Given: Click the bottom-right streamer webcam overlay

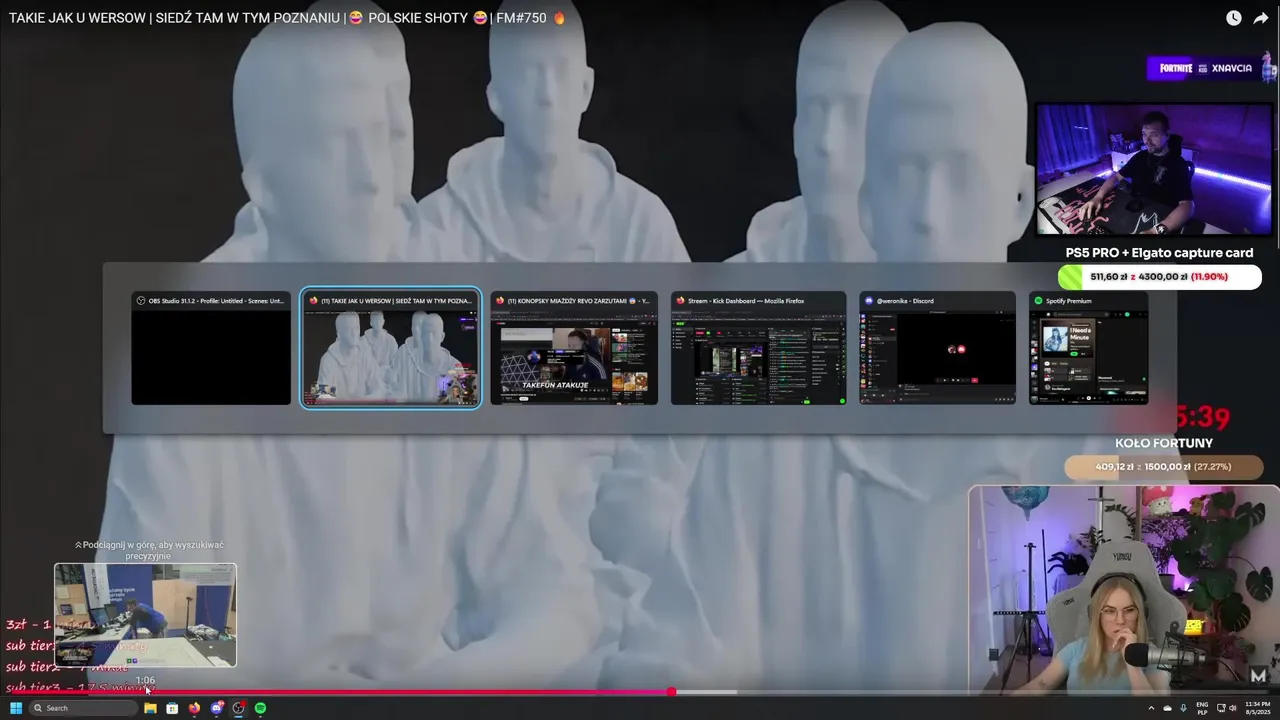Looking at the screenshot, I should pos(1124,590).
